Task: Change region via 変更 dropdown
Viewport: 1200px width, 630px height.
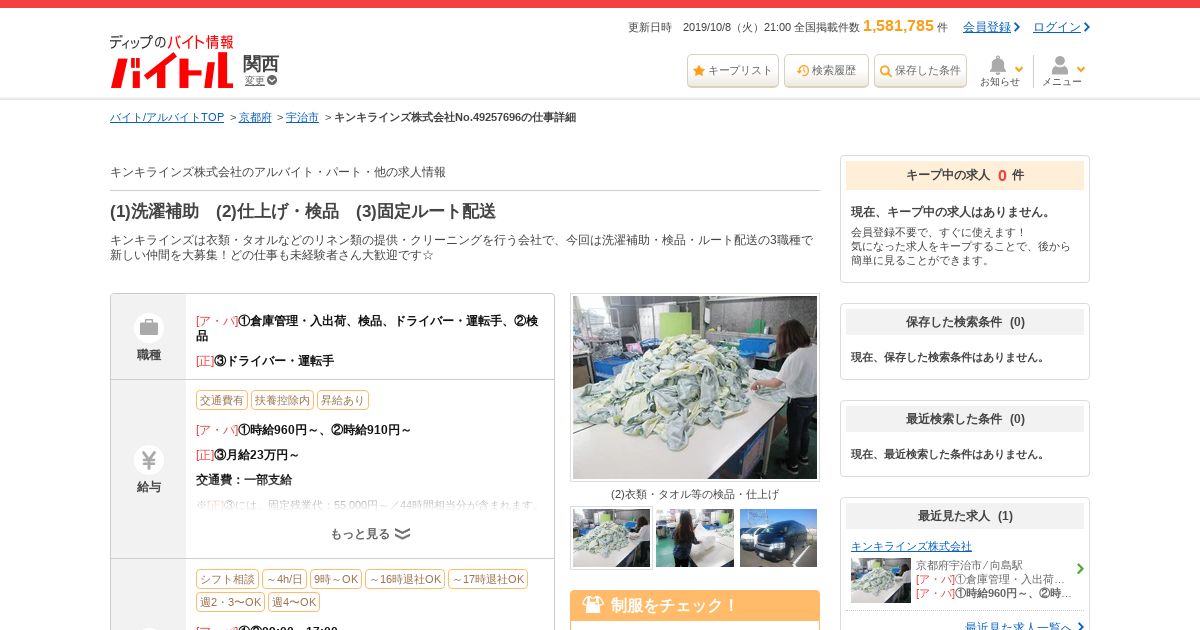Action: [x=261, y=81]
